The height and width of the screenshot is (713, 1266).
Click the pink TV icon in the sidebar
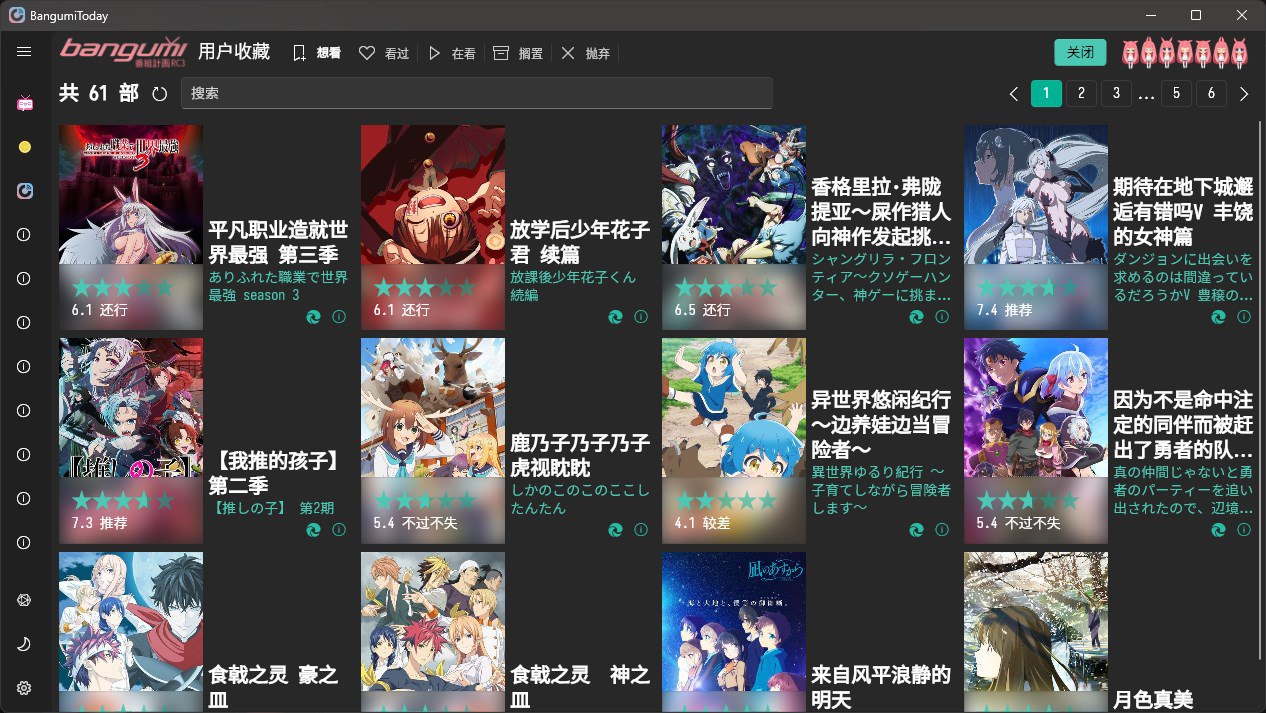click(x=25, y=103)
